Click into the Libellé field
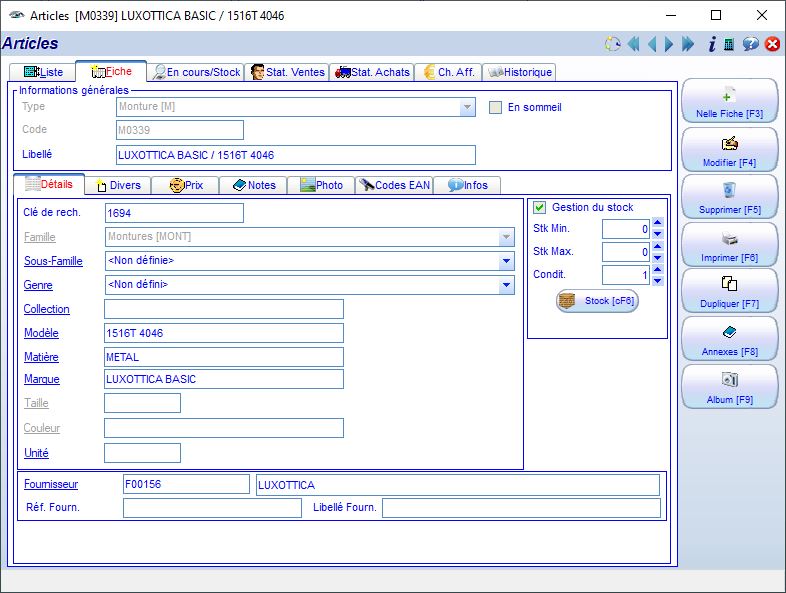786x593 pixels. (x=296, y=155)
